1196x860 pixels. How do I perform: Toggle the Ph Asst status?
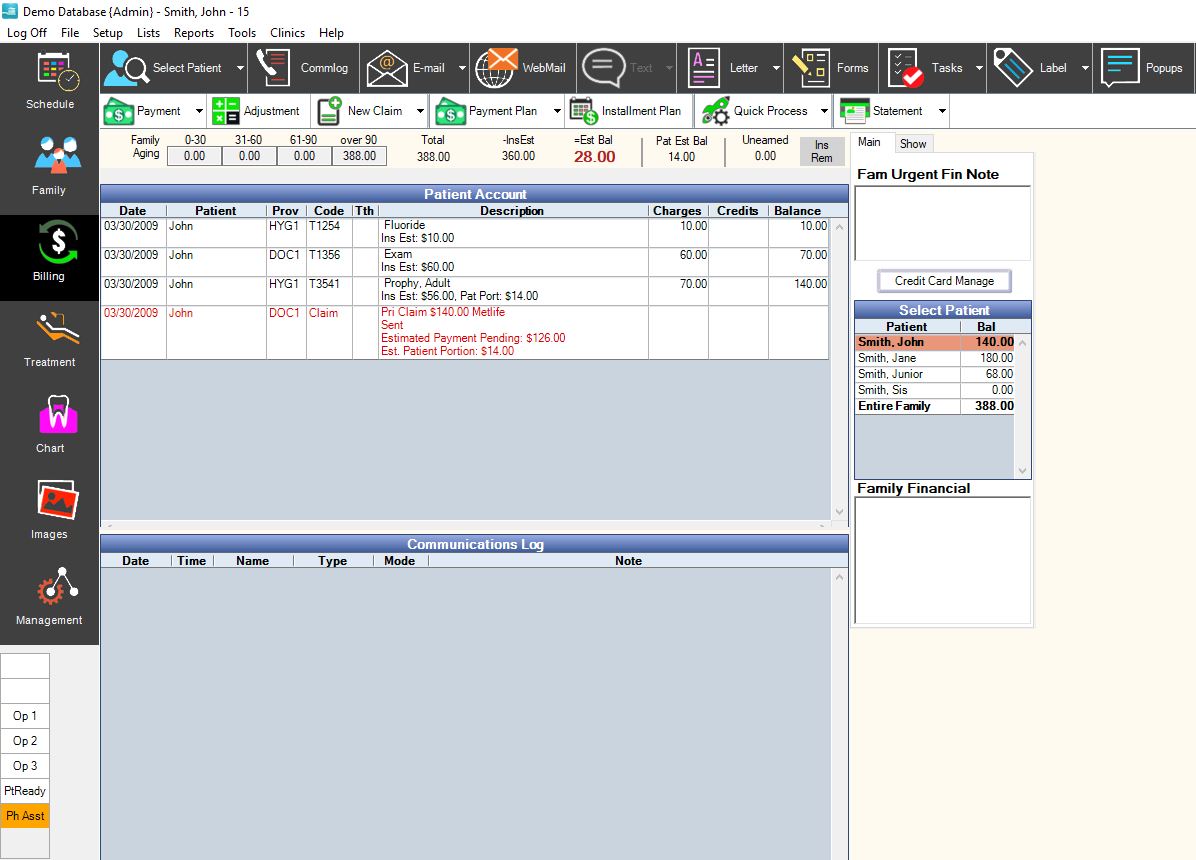click(25, 815)
